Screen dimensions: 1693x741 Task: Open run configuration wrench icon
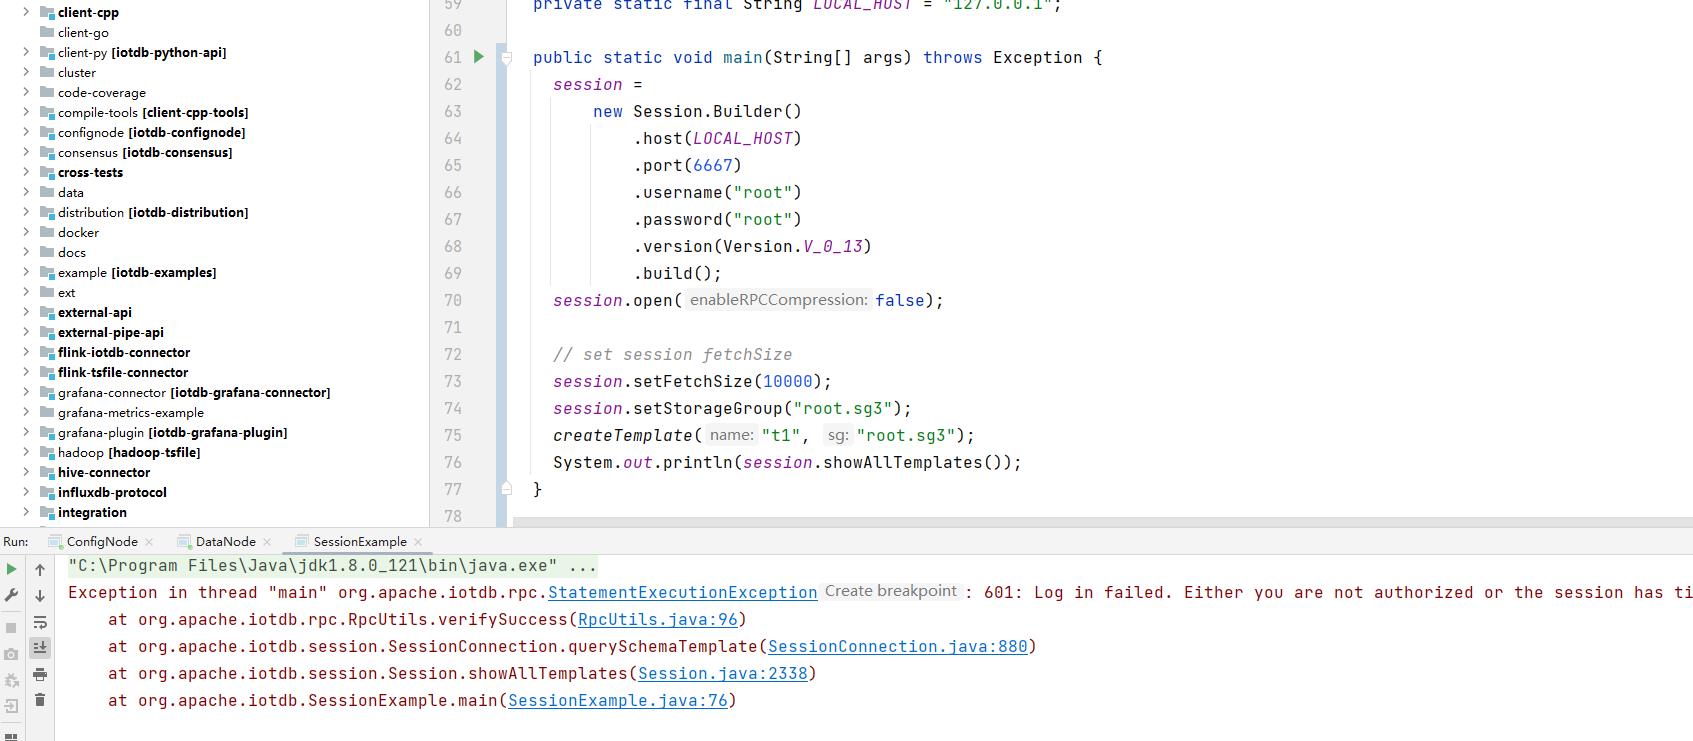(11, 595)
